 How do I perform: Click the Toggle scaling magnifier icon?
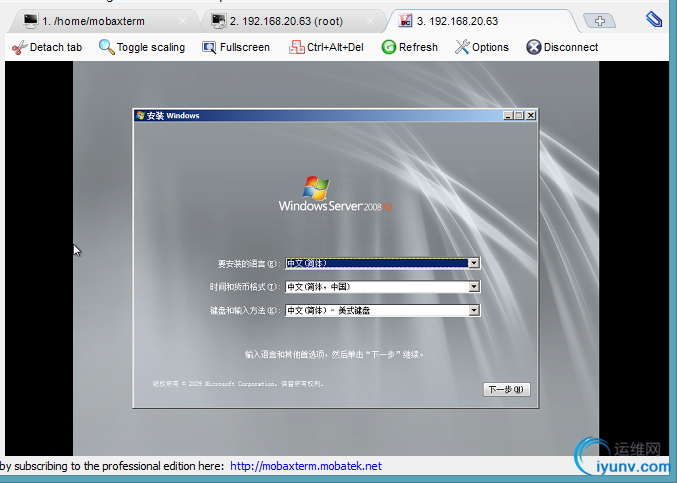[106, 47]
